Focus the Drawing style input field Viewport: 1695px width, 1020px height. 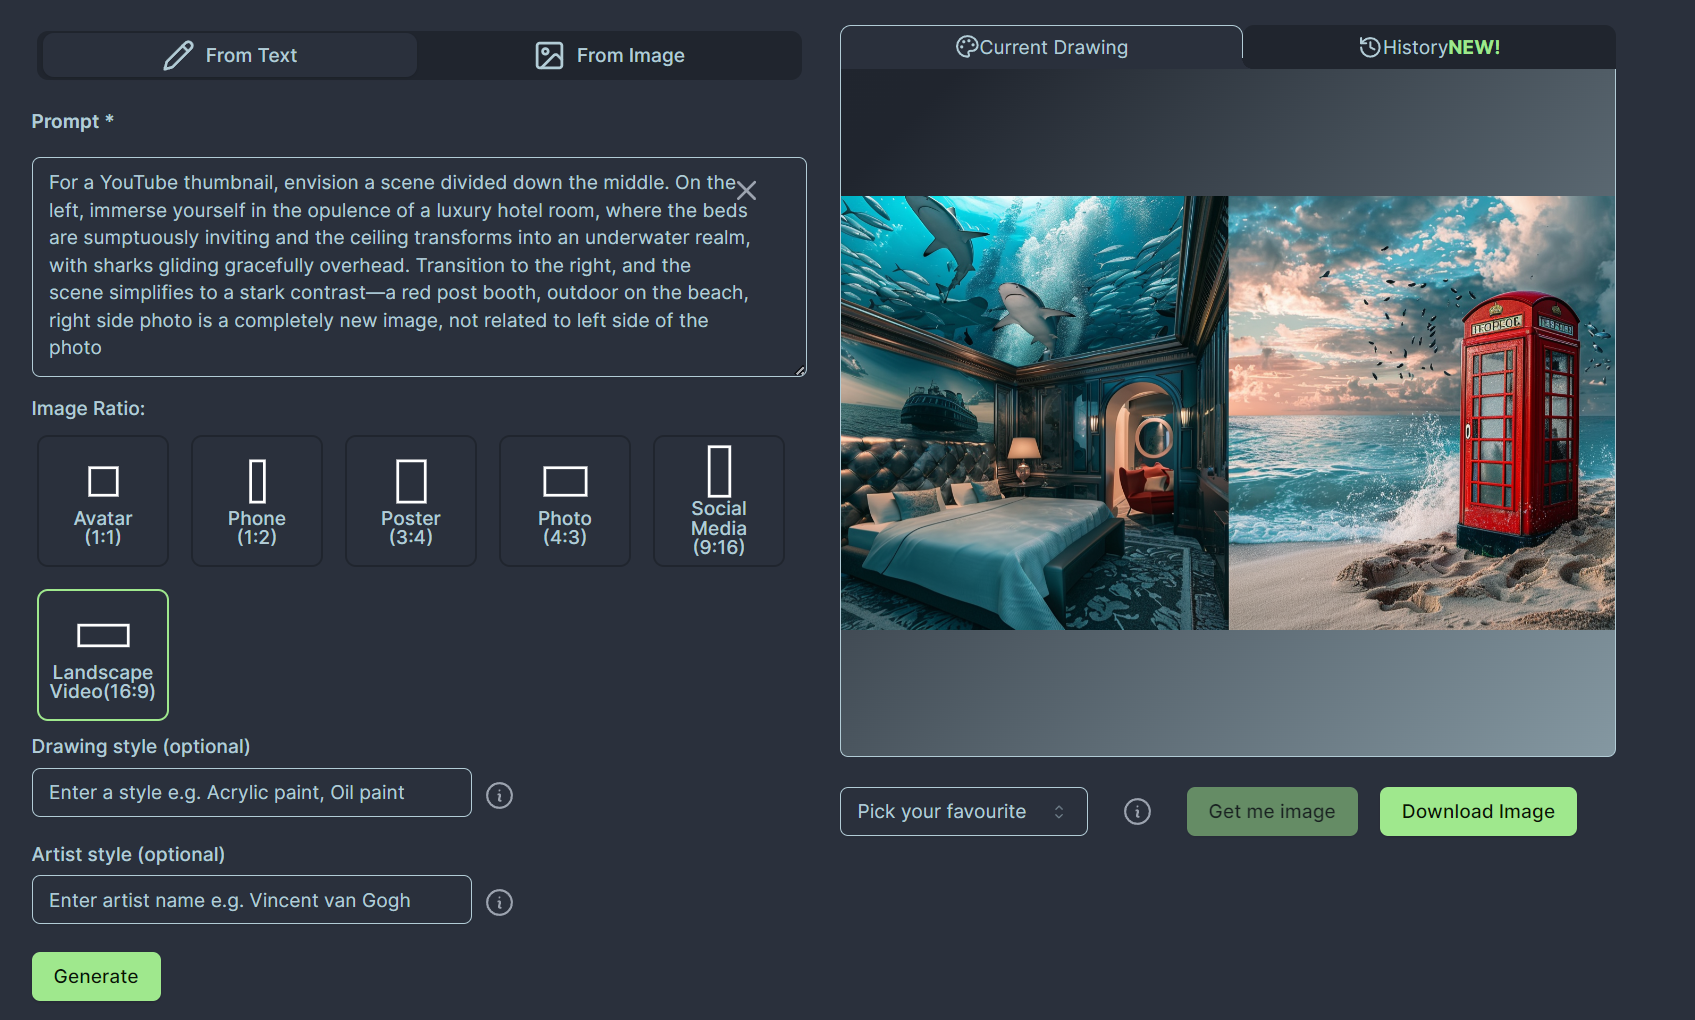click(252, 793)
